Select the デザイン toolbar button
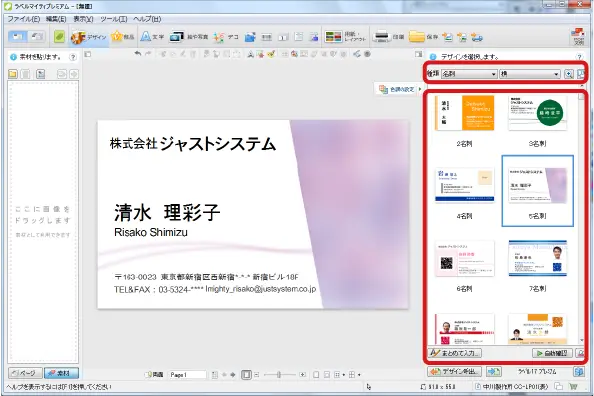The width and height of the screenshot is (594, 396). pyautogui.click(x=89, y=37)
